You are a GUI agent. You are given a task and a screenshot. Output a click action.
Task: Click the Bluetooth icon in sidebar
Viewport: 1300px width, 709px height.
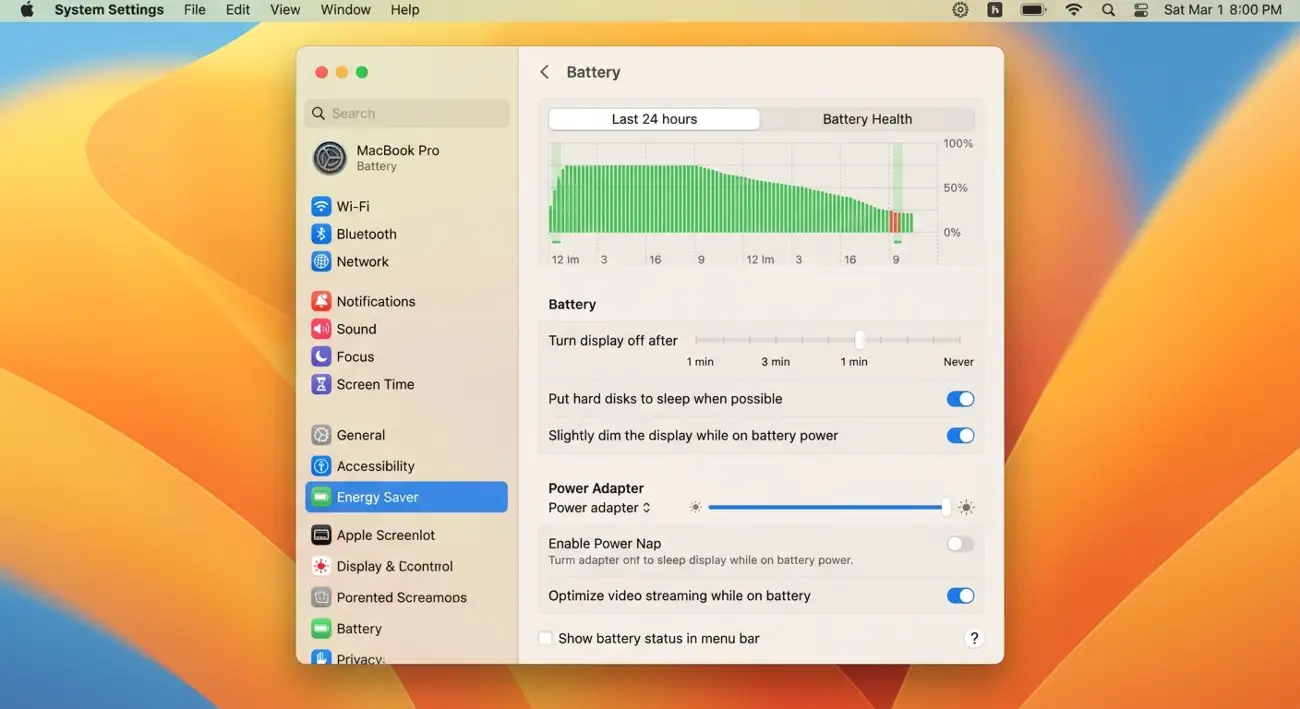[x=321, y=234]
